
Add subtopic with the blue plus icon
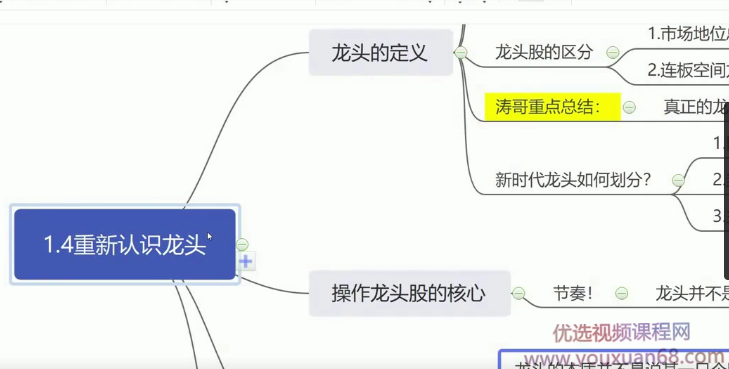click(246, 262)
